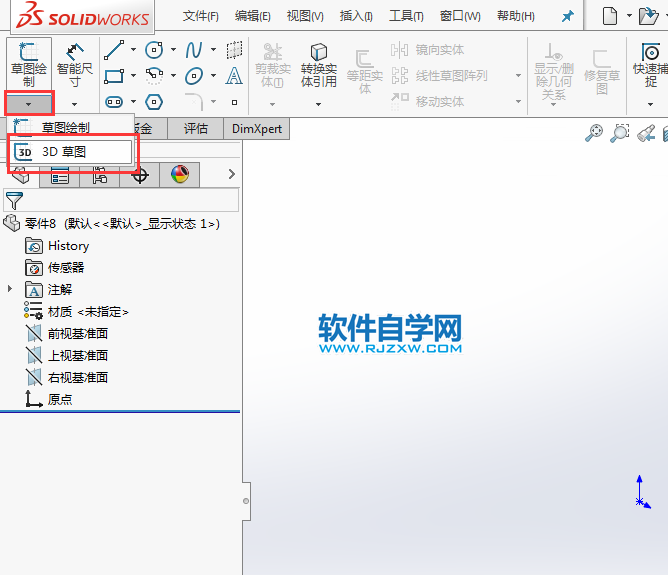Image resolution: width=668 pixels, height=575 pixels.
Task: Select 前视基准面 front plane
Action: click(67, 334)
